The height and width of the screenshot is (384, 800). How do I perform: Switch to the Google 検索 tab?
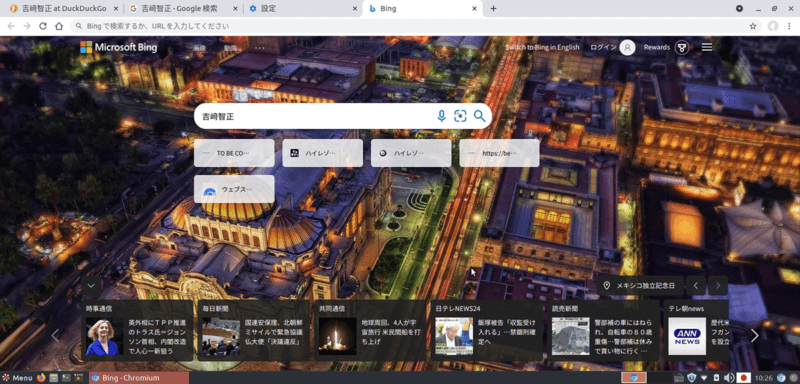coord(183,9)
